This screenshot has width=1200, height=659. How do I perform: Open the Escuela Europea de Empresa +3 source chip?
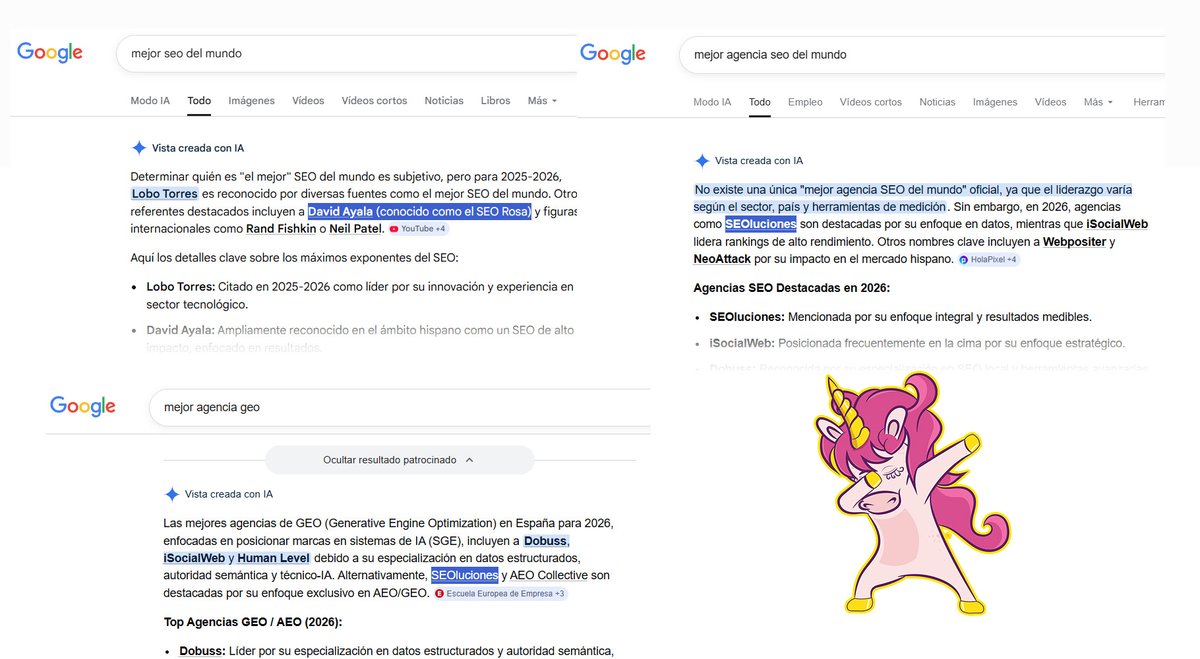(500, 594)
